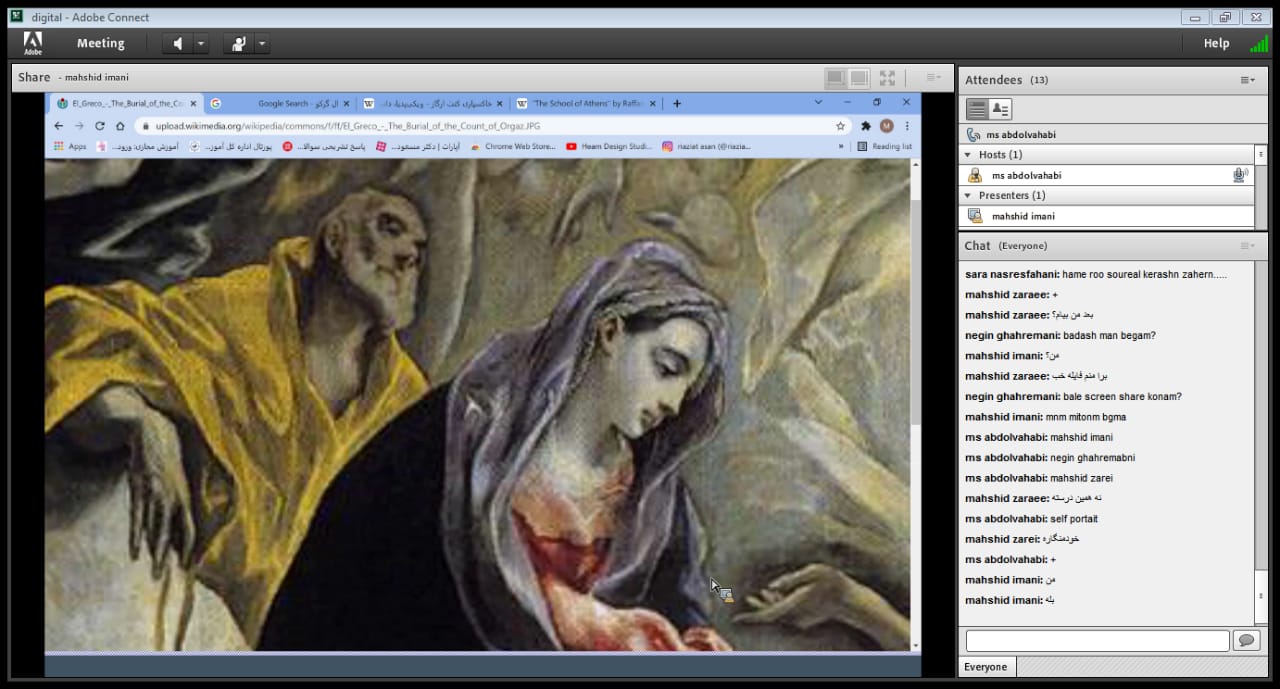Switch the Share pod to full screen
1280x689 pixels.
point(887,77)
